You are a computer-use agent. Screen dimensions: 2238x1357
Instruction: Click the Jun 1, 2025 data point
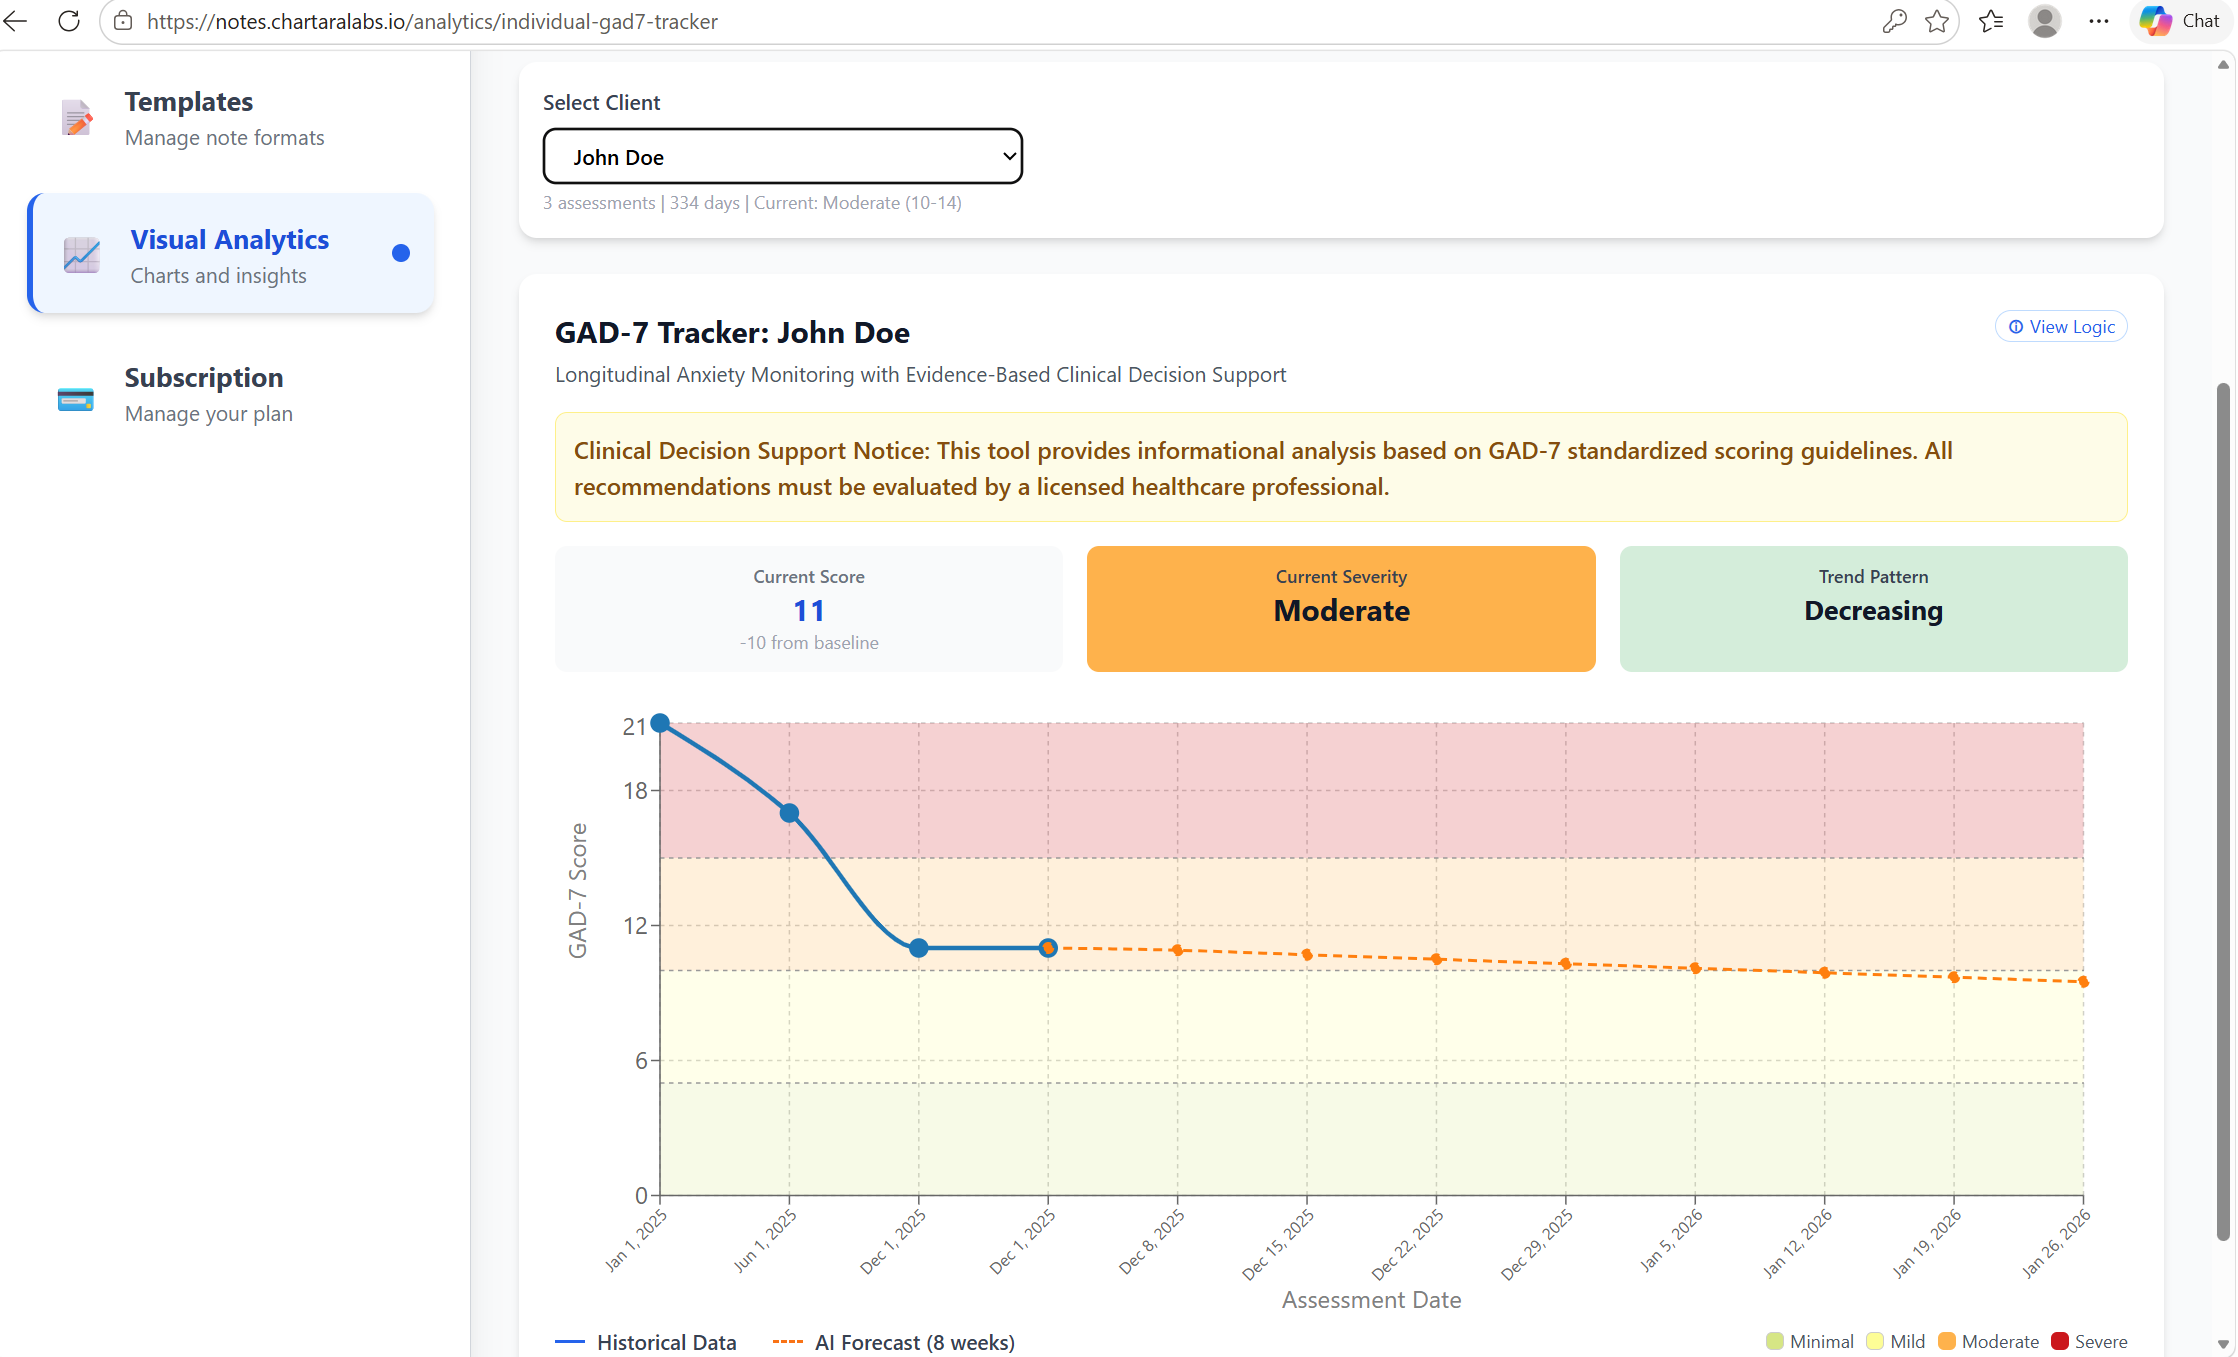tap(789, 813)
